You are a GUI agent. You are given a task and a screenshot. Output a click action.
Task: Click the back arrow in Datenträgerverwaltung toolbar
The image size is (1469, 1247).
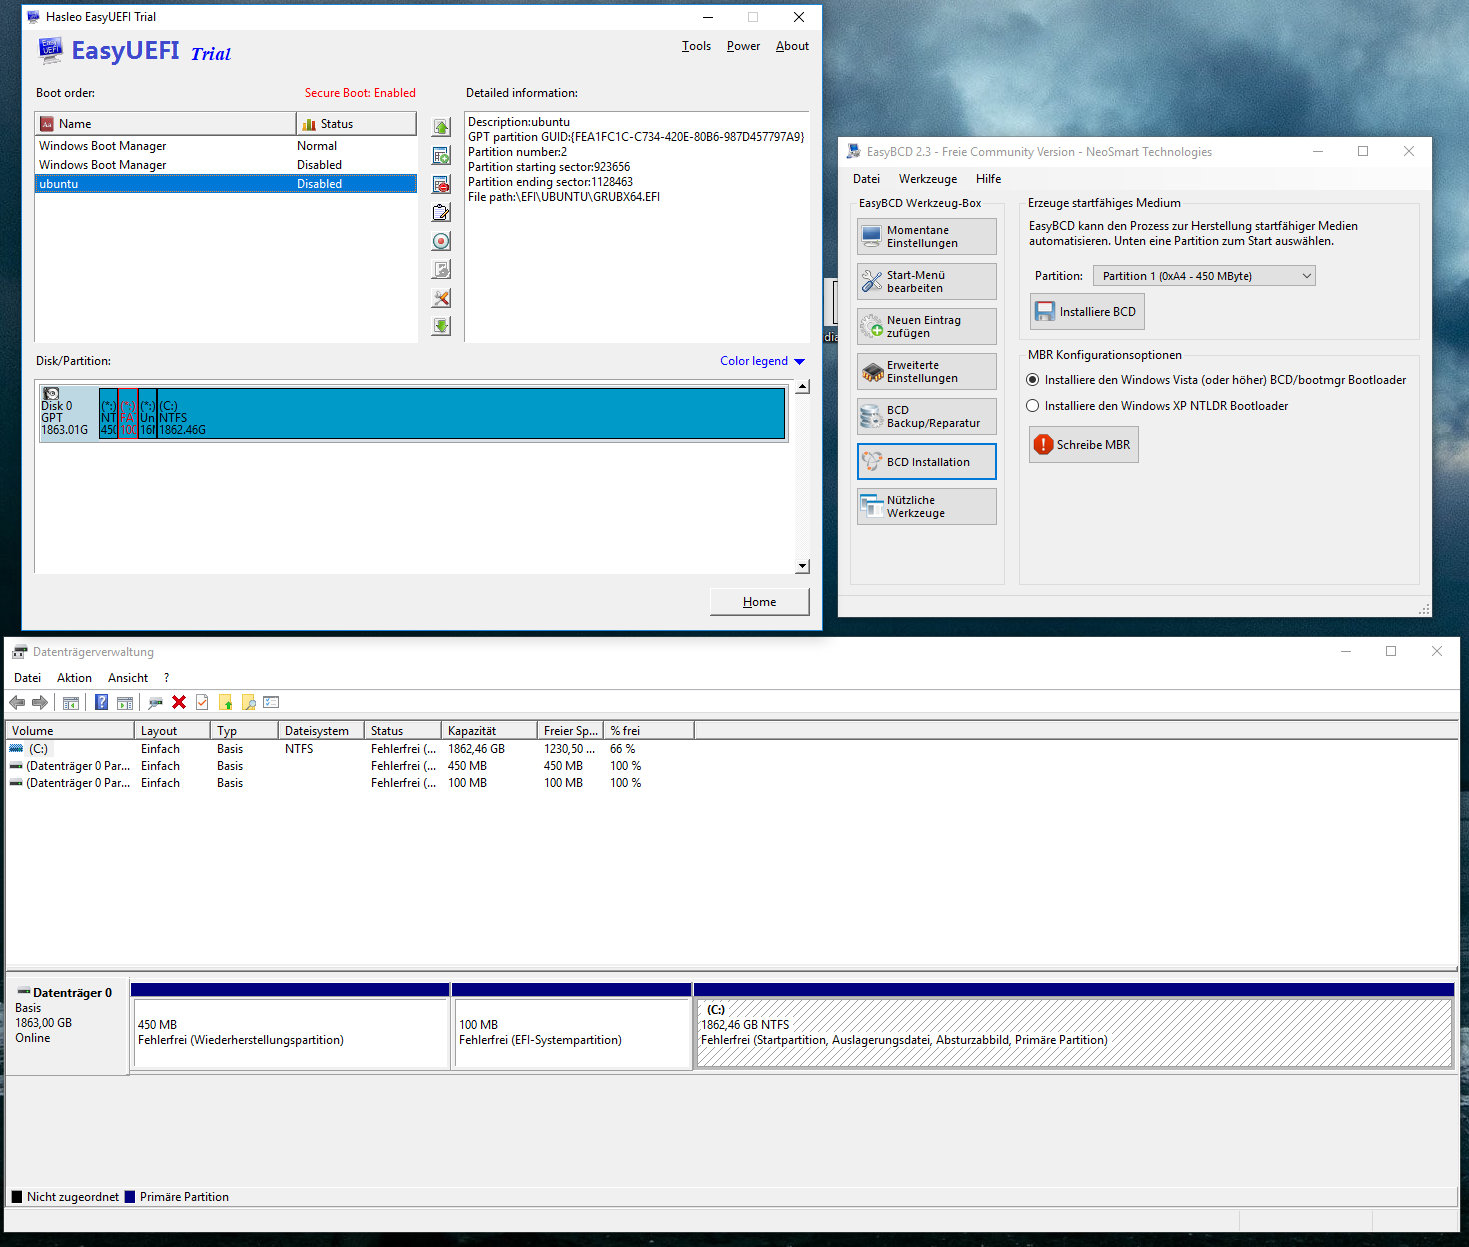17,702
